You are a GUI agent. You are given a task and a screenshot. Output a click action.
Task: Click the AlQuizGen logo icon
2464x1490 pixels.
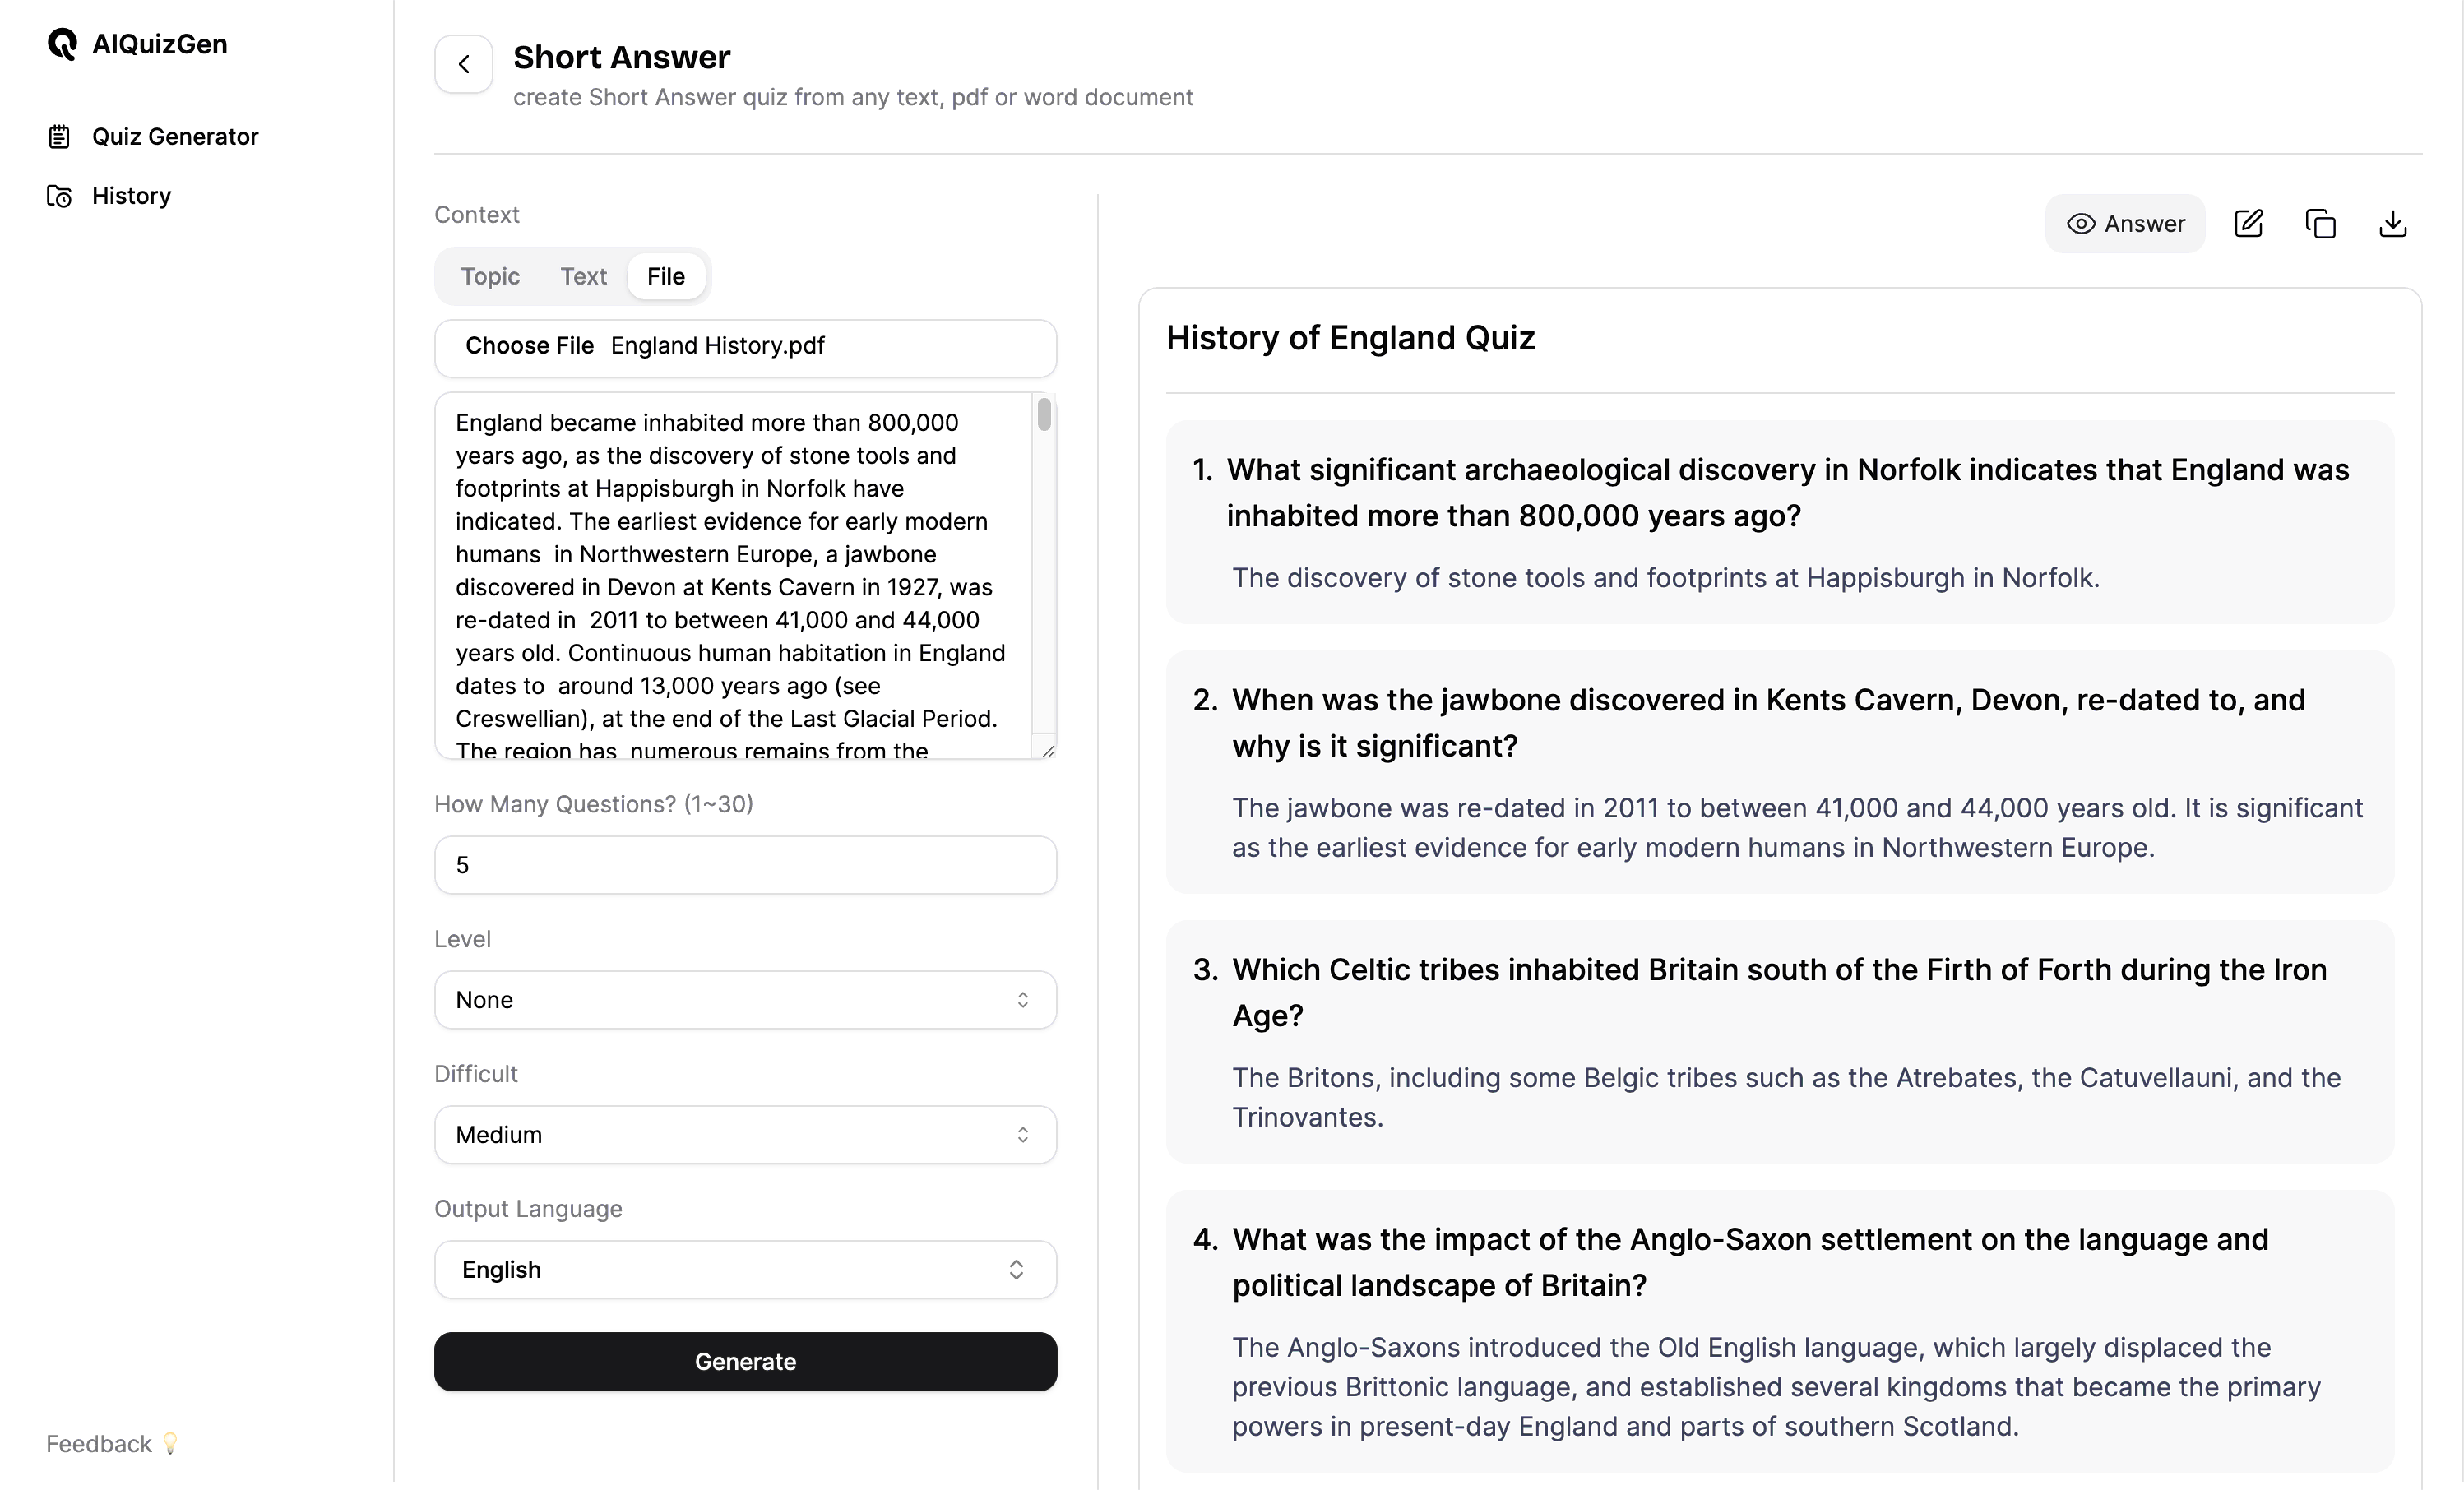(x=63, y=42)
